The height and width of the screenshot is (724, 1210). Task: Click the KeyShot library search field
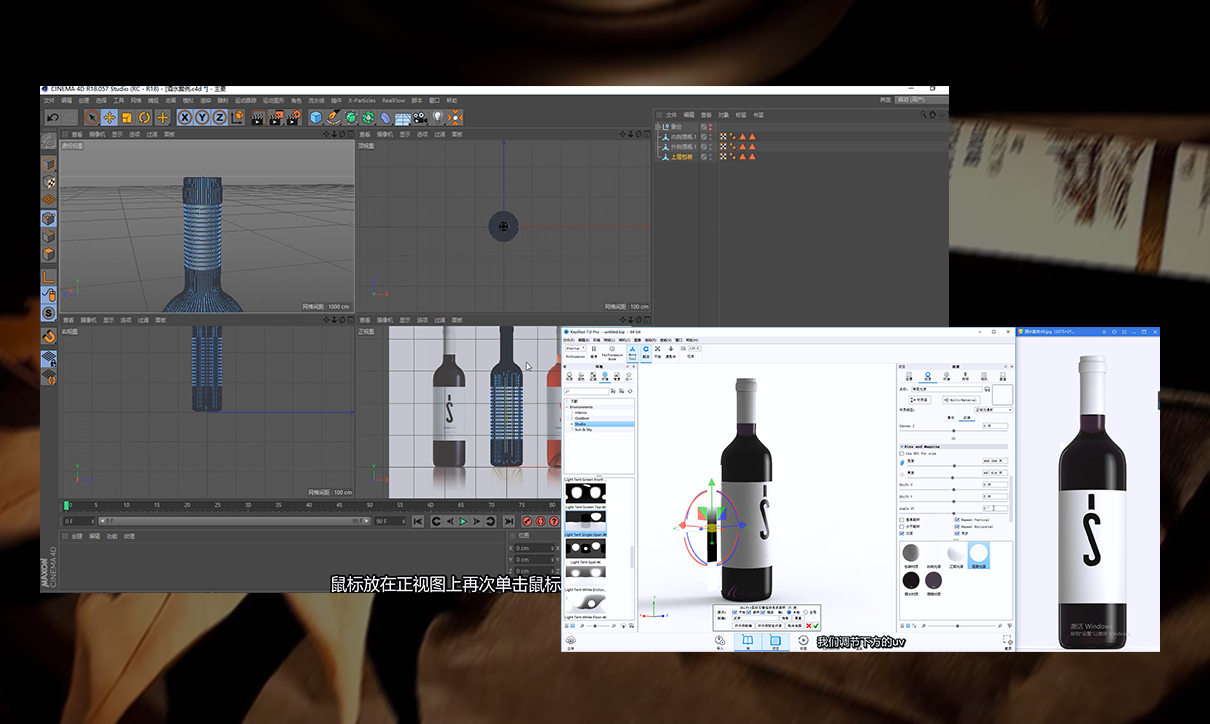tap(586, 391)
